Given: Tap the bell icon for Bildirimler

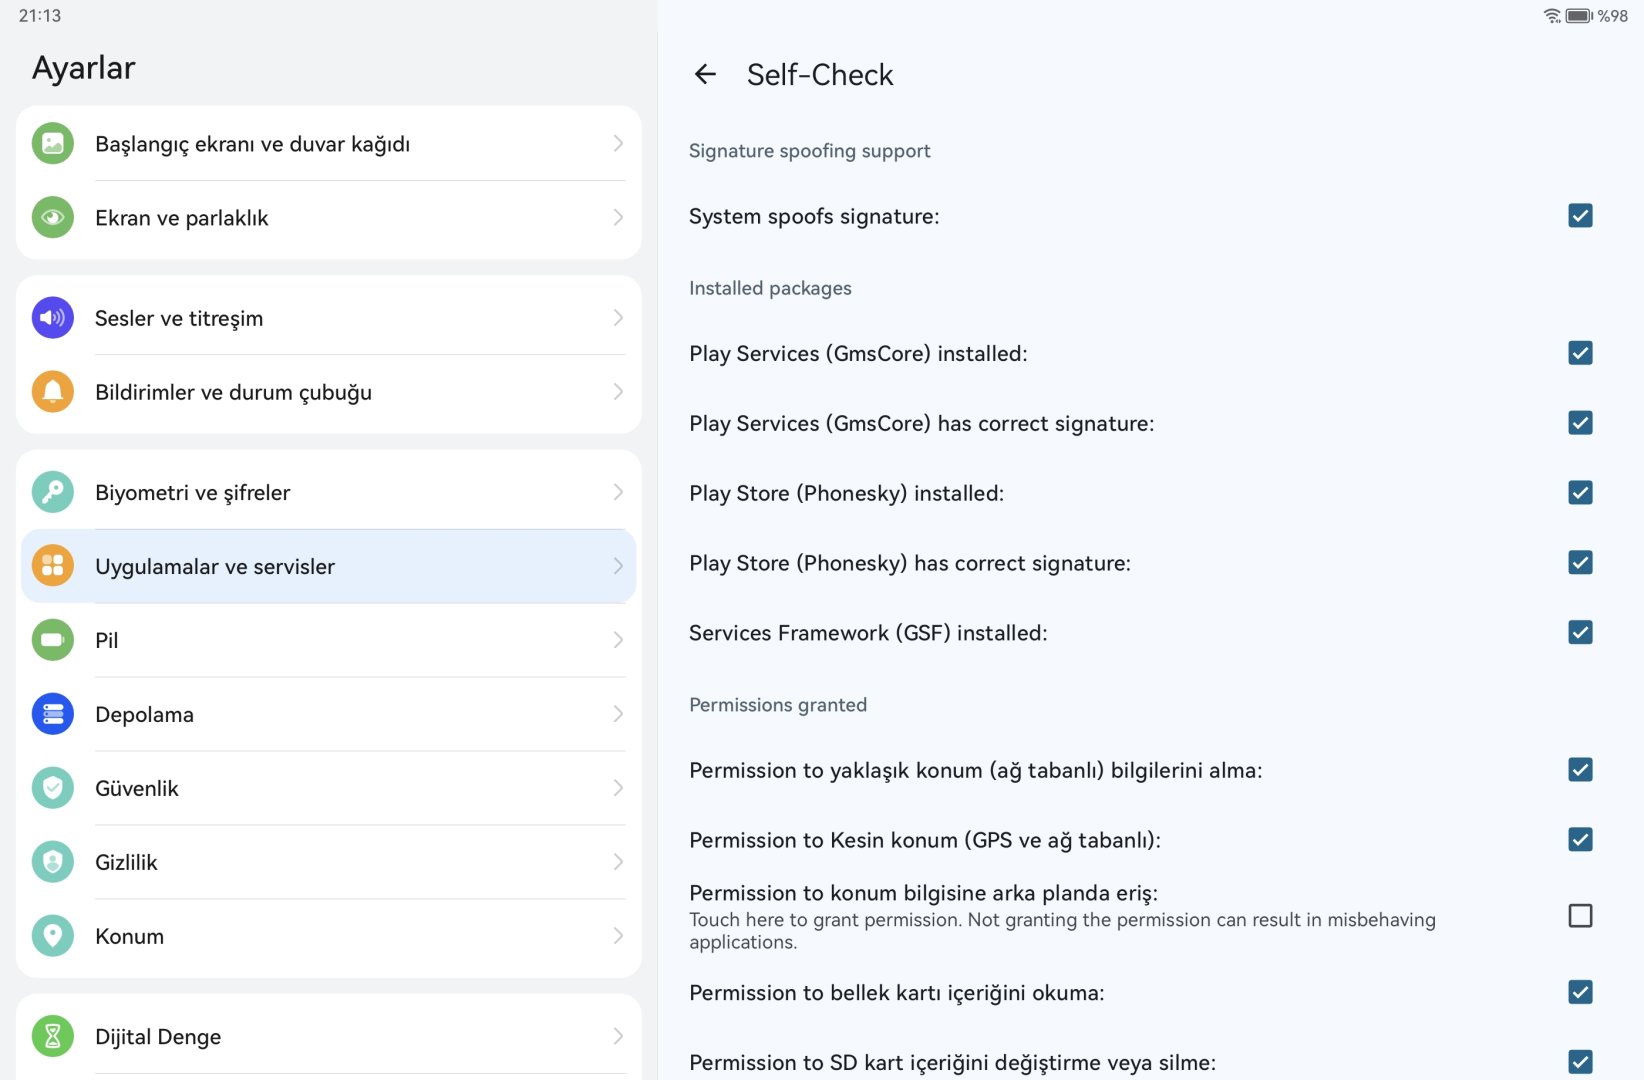Looking at the screenshot, I should click(53, 392).
